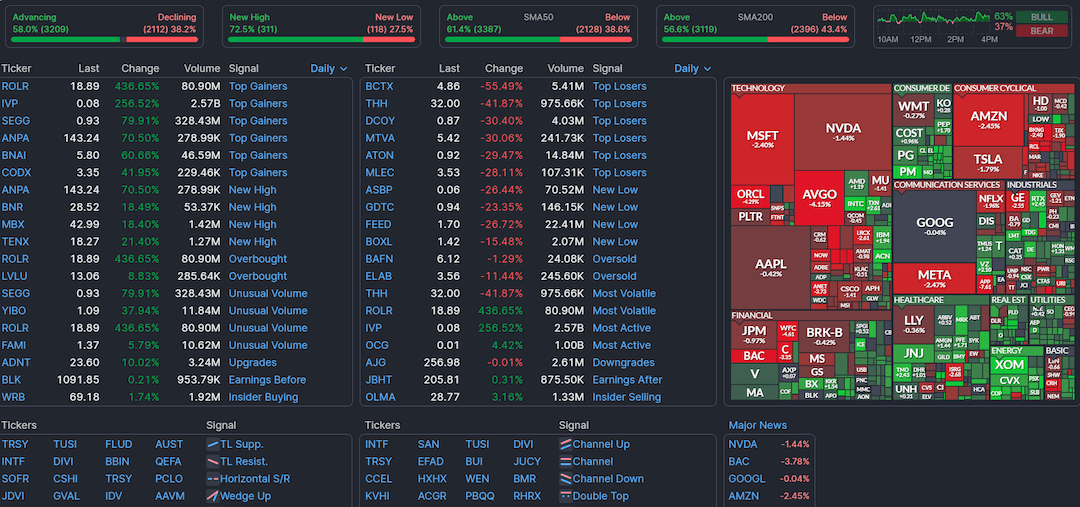
Task: Select the red BEAR sentiment button
Action: pos(1042,31)
